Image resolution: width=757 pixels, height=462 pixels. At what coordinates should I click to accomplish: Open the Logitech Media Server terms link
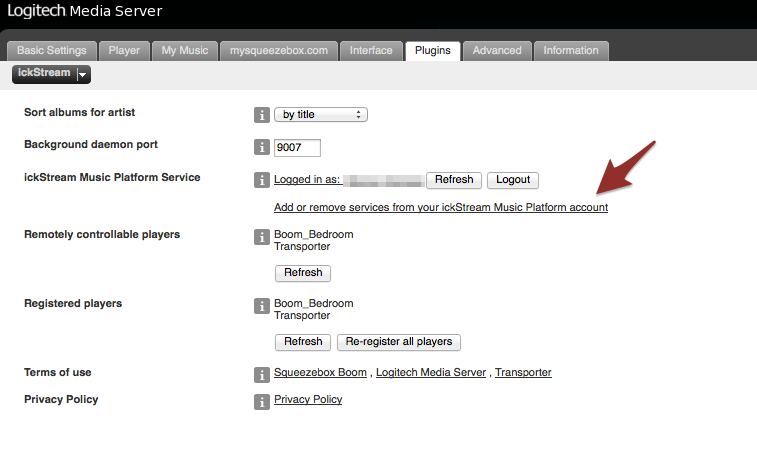click(431, 373)
